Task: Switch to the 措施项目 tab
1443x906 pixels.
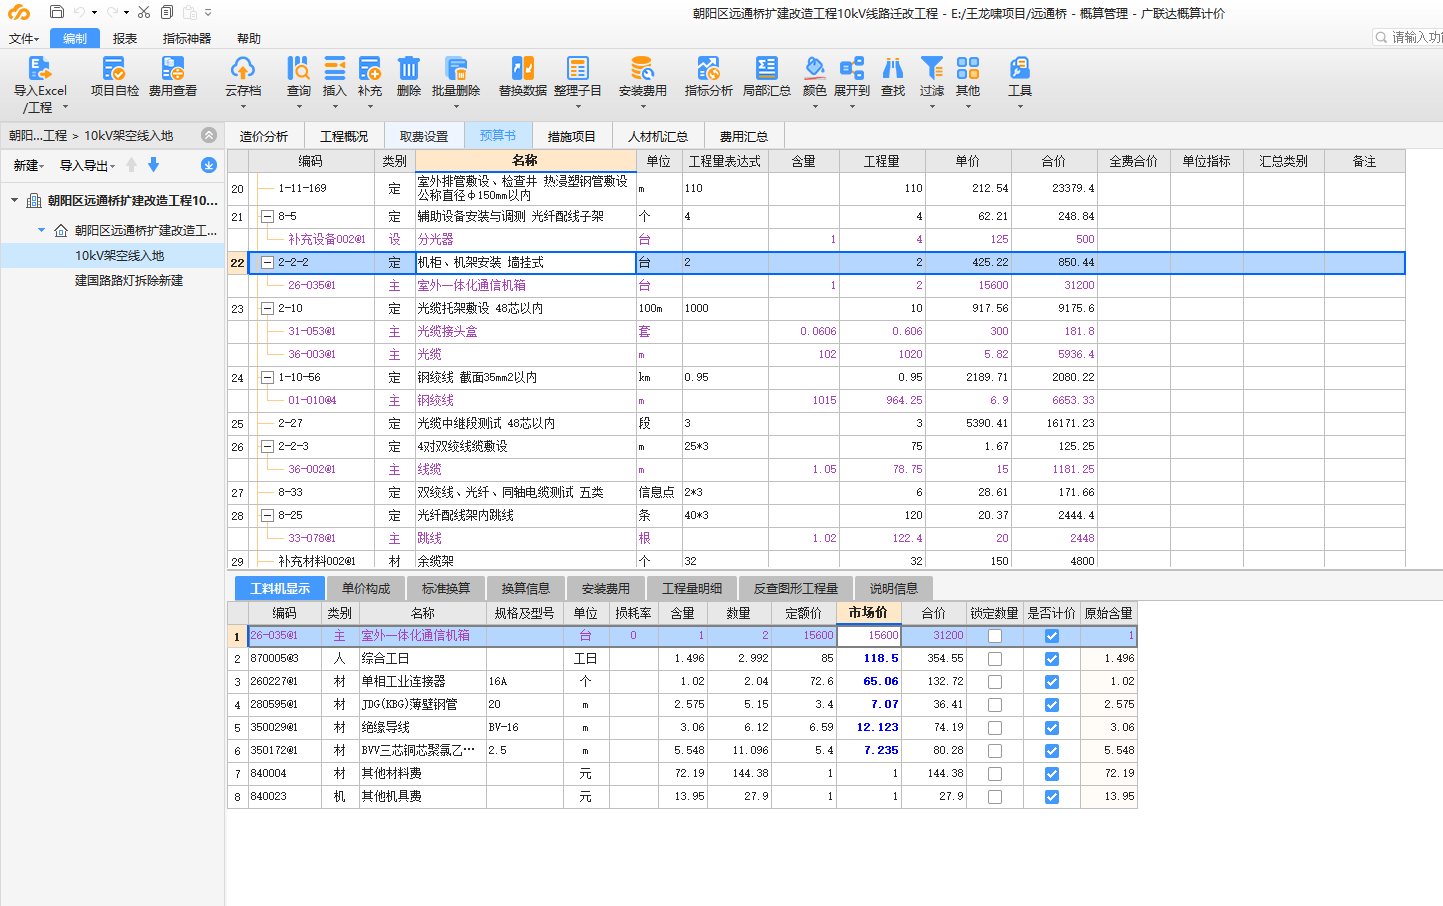Action: coord(571,136)
